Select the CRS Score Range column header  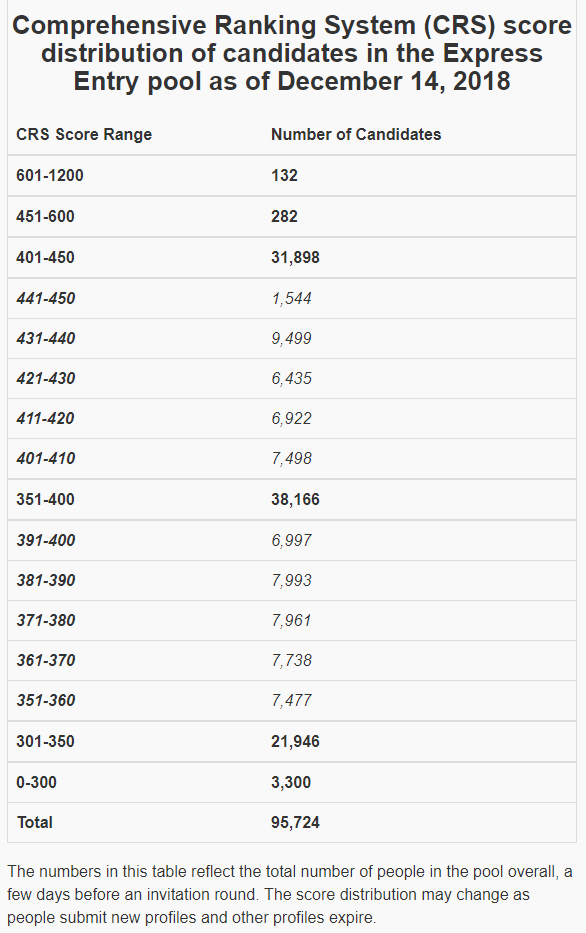(x=84, y=134)
